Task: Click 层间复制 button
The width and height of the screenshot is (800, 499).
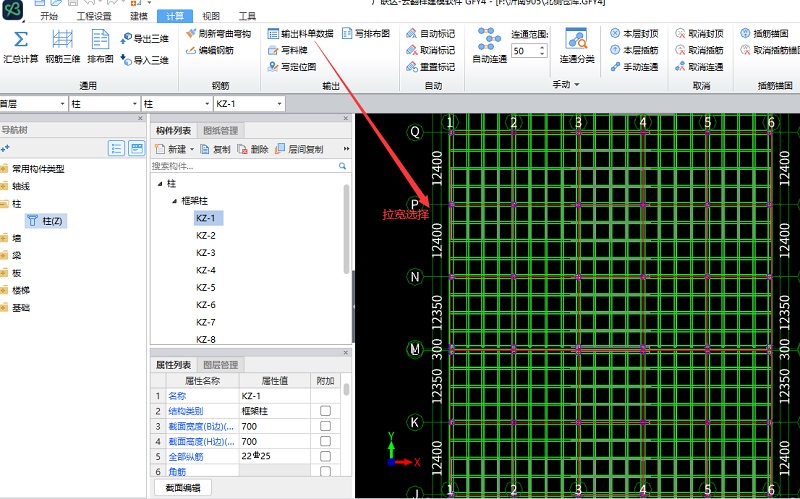Action: (x=299, y=149)
